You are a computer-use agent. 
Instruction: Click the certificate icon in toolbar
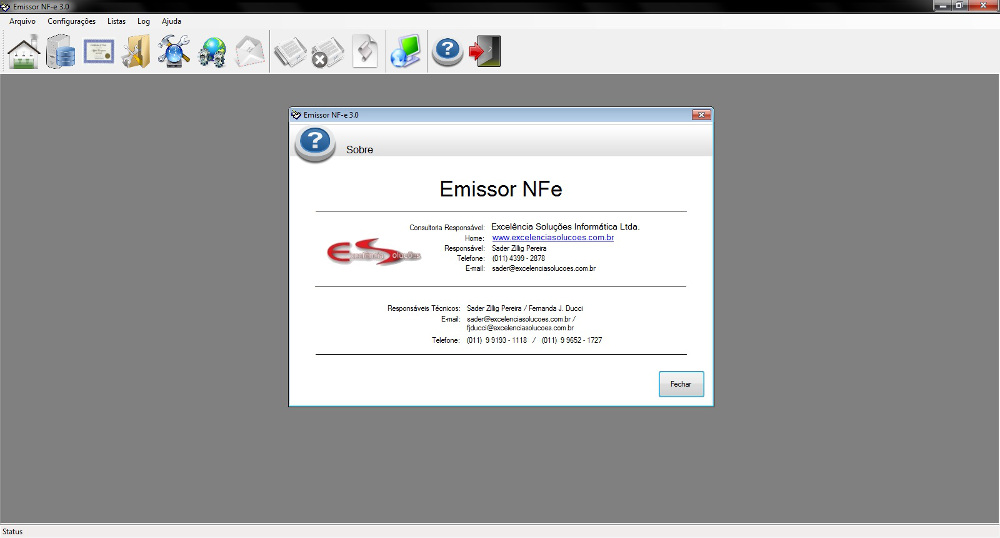click(99, 51)
